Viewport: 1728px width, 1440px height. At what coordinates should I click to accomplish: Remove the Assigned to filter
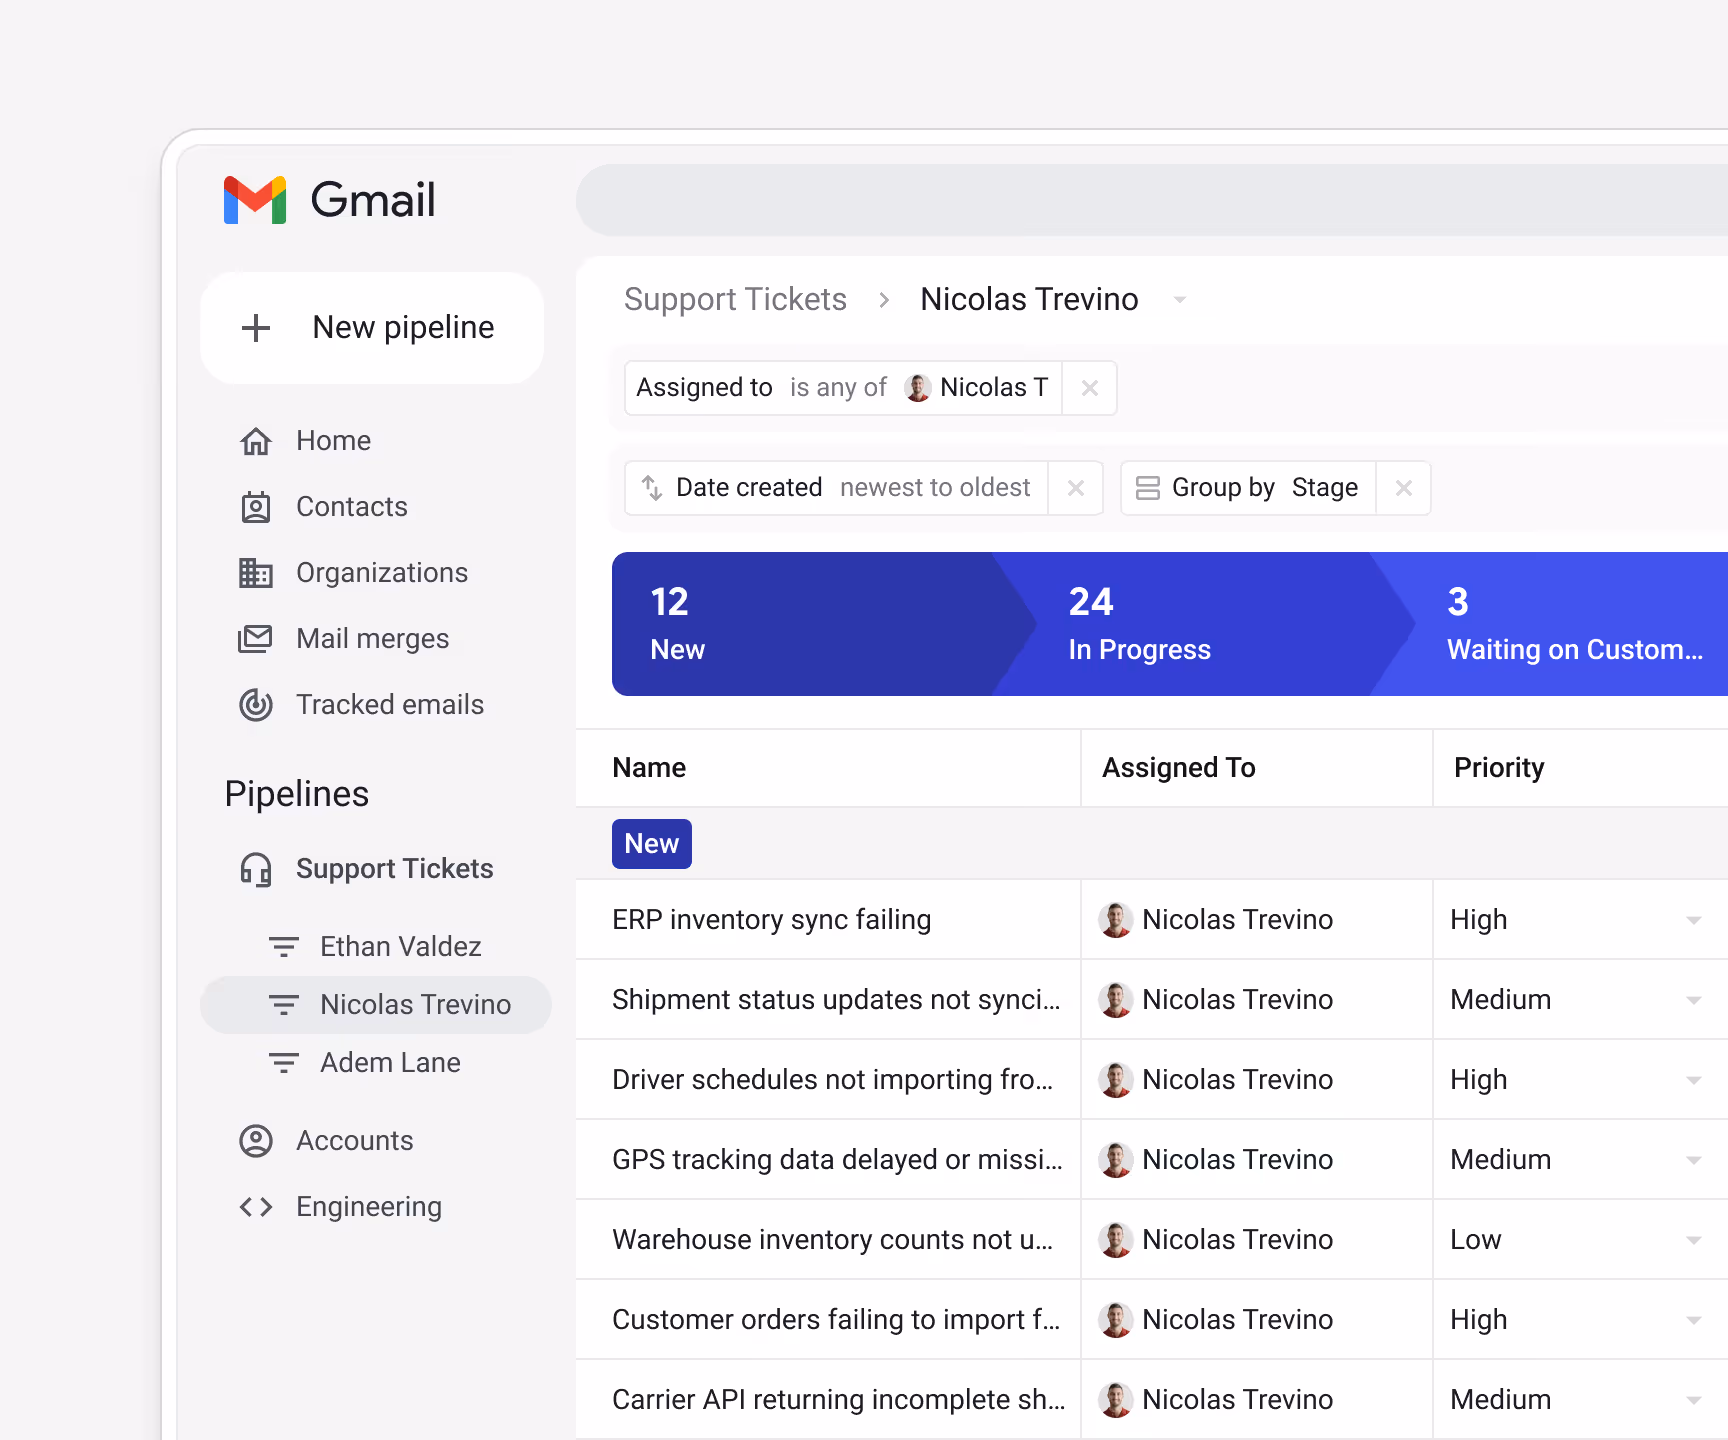[1090, 388]
